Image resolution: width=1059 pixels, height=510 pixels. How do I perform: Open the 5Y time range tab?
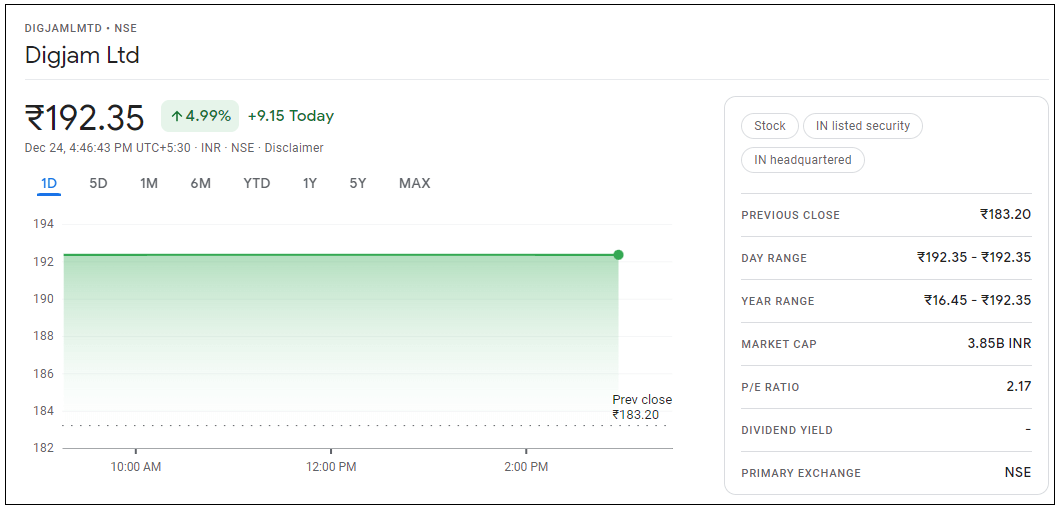click(x=358, y=183)
